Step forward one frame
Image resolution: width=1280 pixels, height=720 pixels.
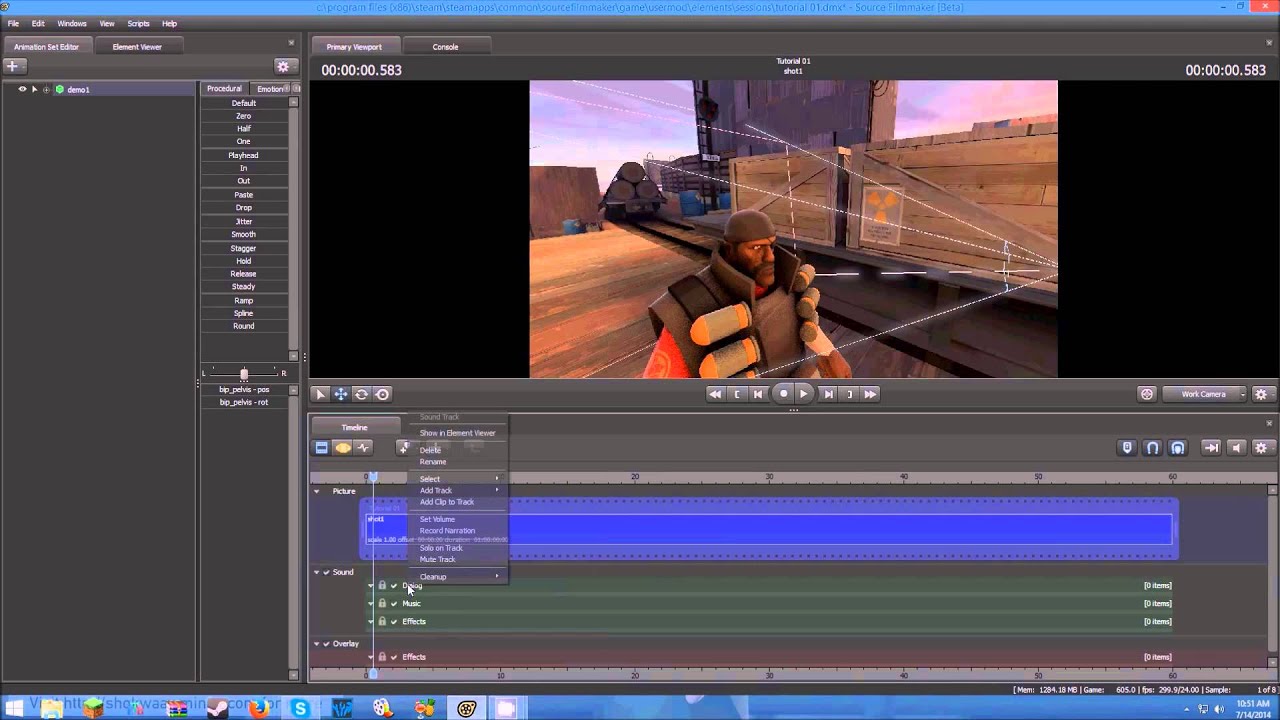(828, 394)
